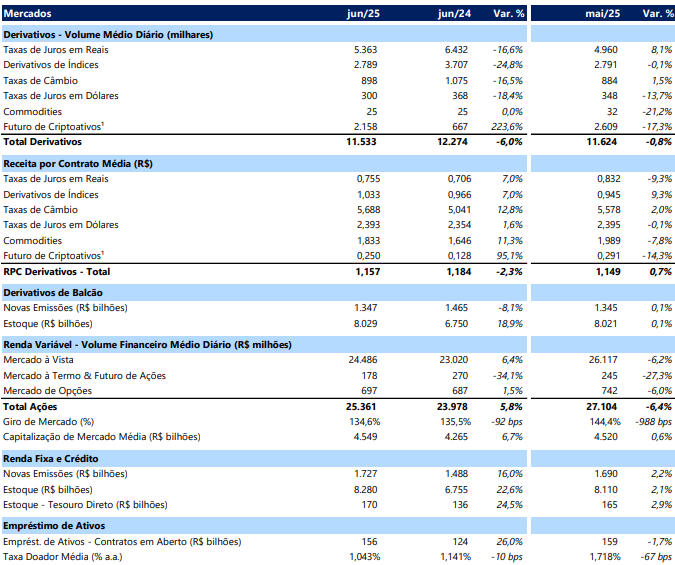Select 'Estoque - Tesouro Direto (R$ bilhões)' label
This screenshot has width=675, height=565.
[85, 505]
